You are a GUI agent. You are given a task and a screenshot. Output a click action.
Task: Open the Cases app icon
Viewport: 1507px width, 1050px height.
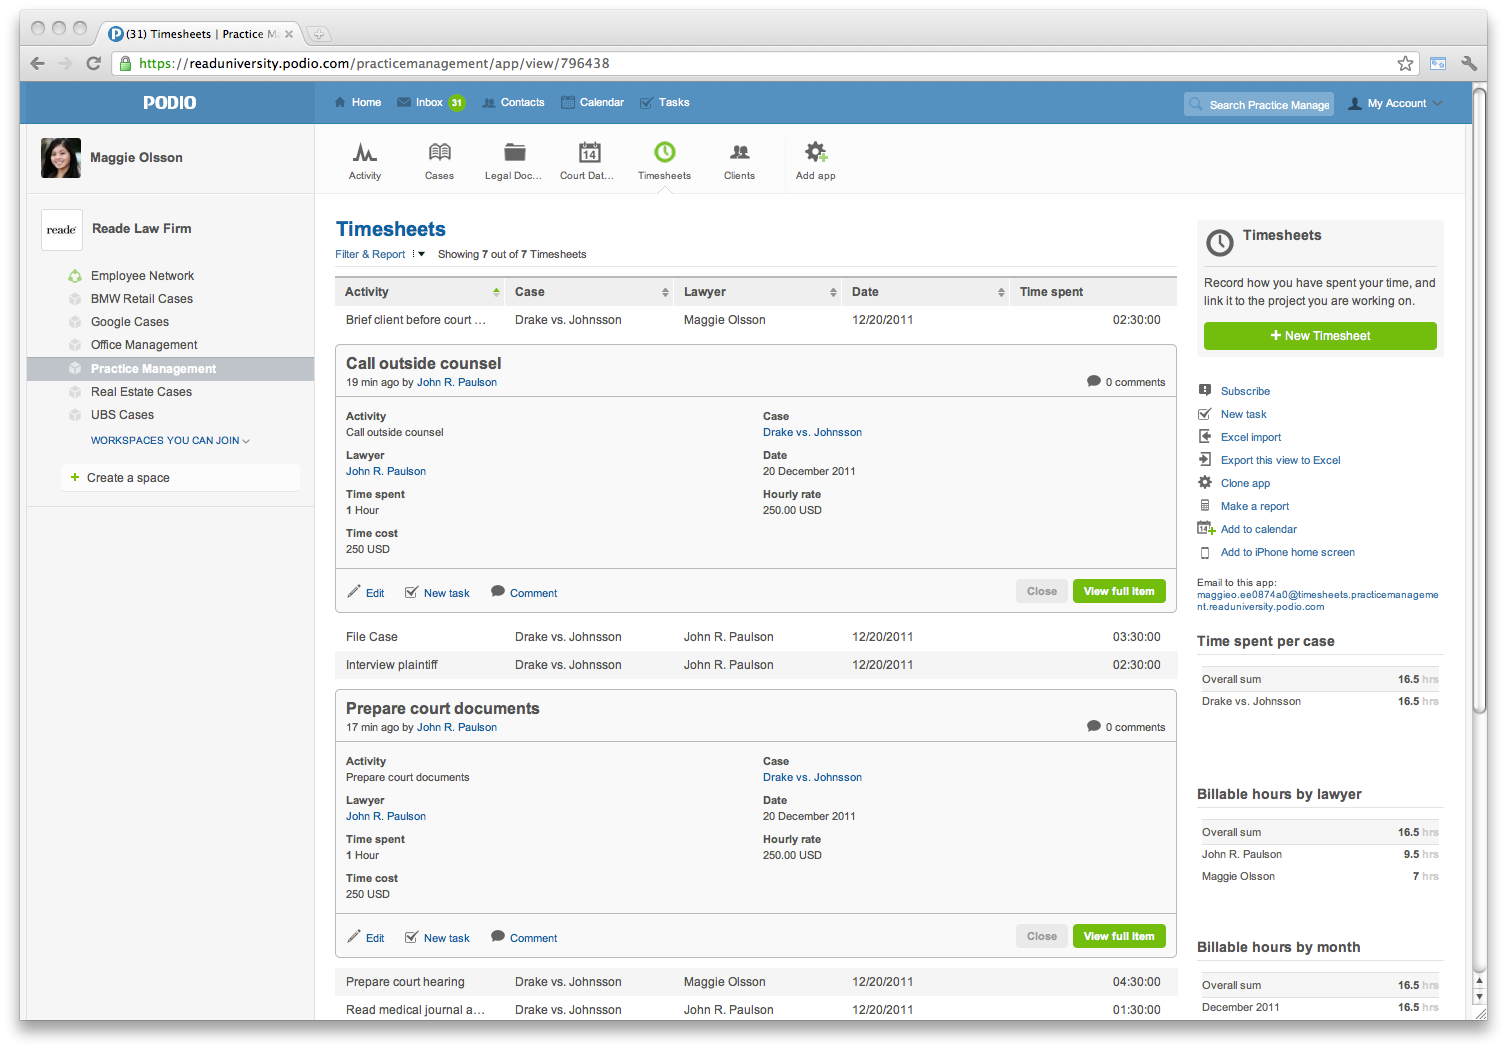(439, 153)
